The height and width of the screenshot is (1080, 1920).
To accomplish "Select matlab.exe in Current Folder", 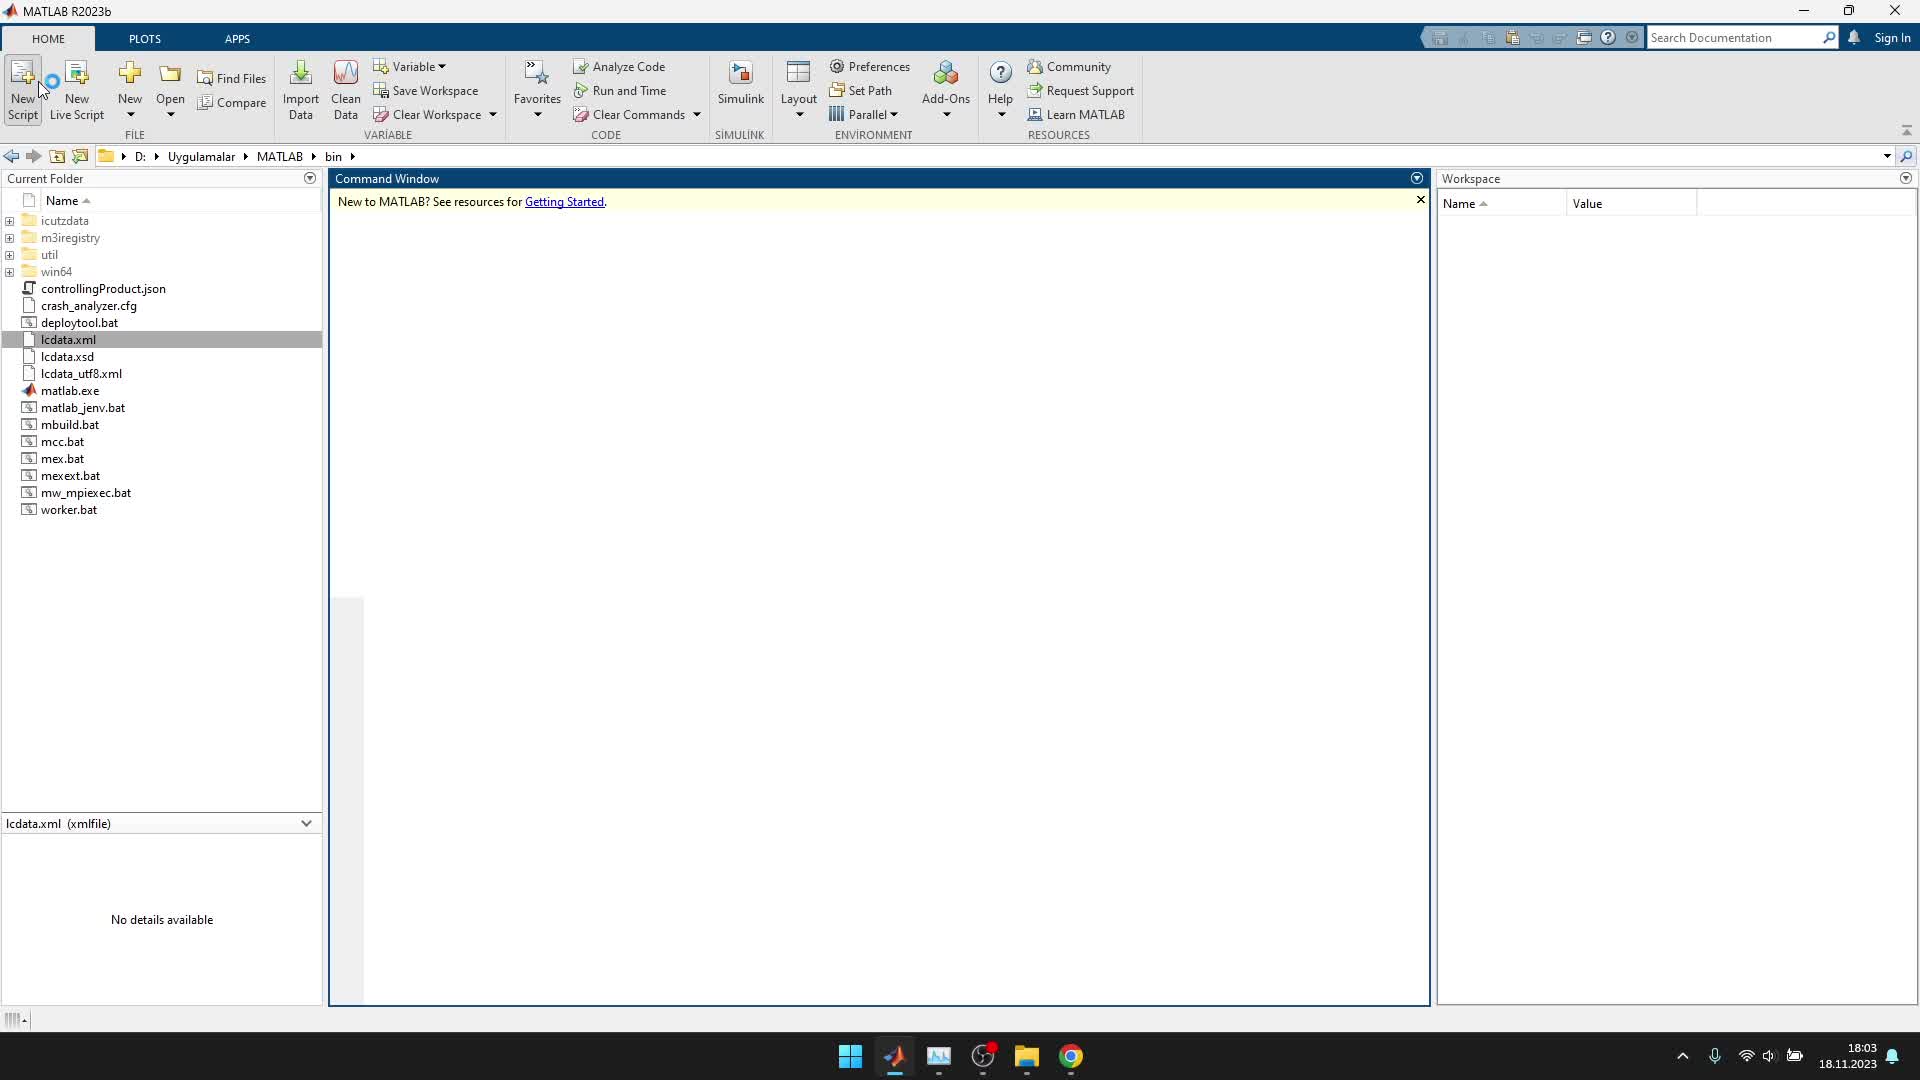I will click(x=70, y=391).
